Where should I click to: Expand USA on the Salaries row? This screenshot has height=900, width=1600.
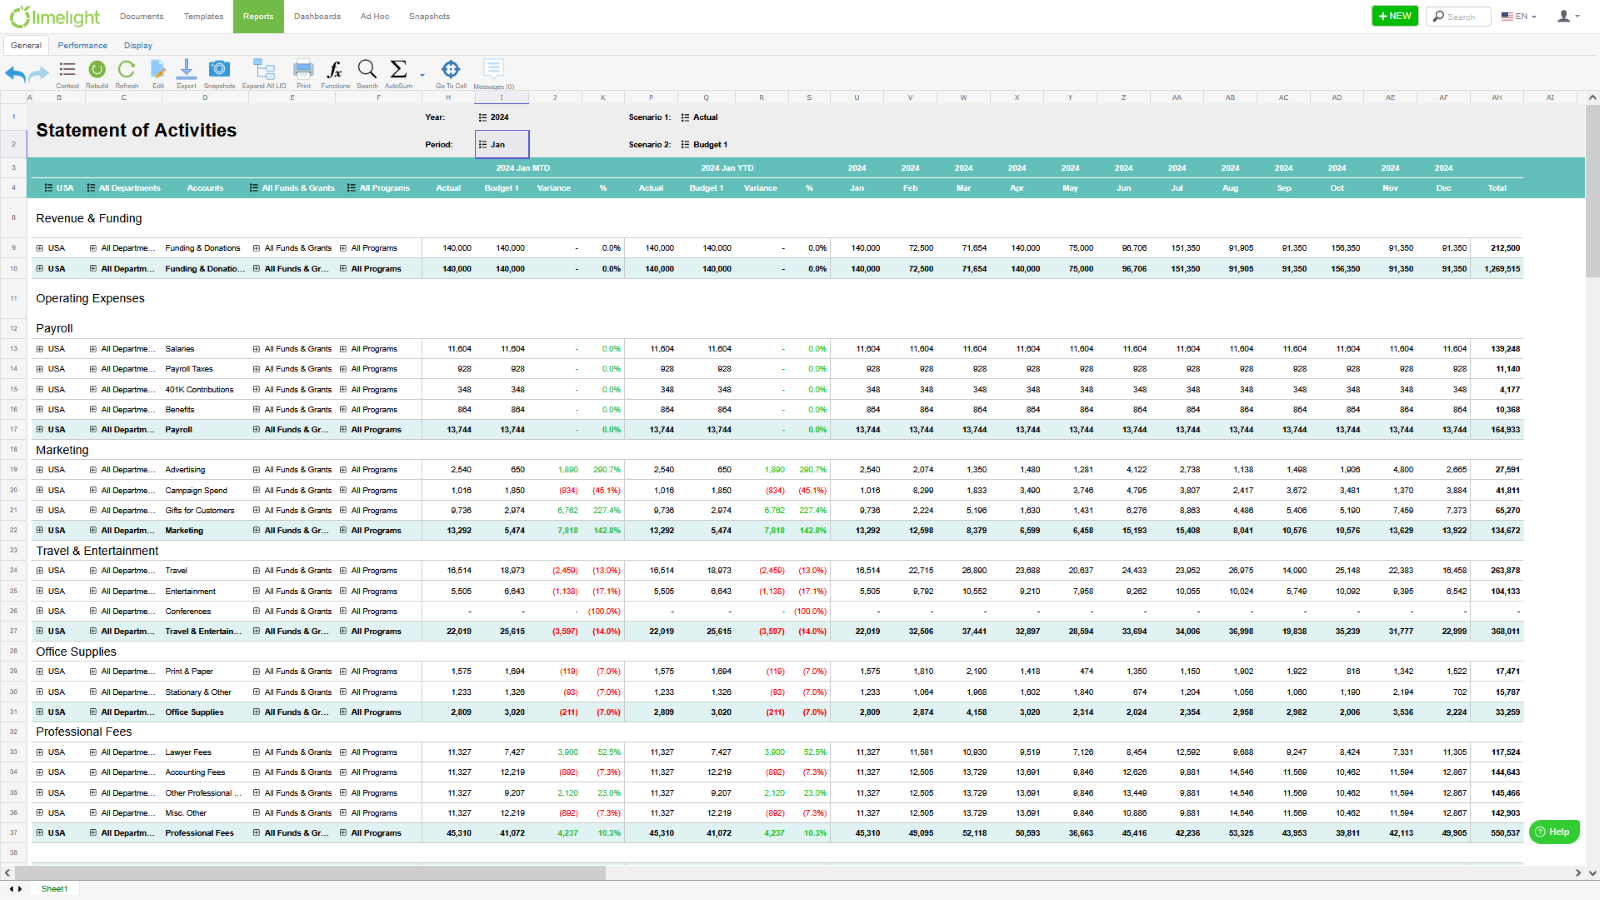click(40, 349)
